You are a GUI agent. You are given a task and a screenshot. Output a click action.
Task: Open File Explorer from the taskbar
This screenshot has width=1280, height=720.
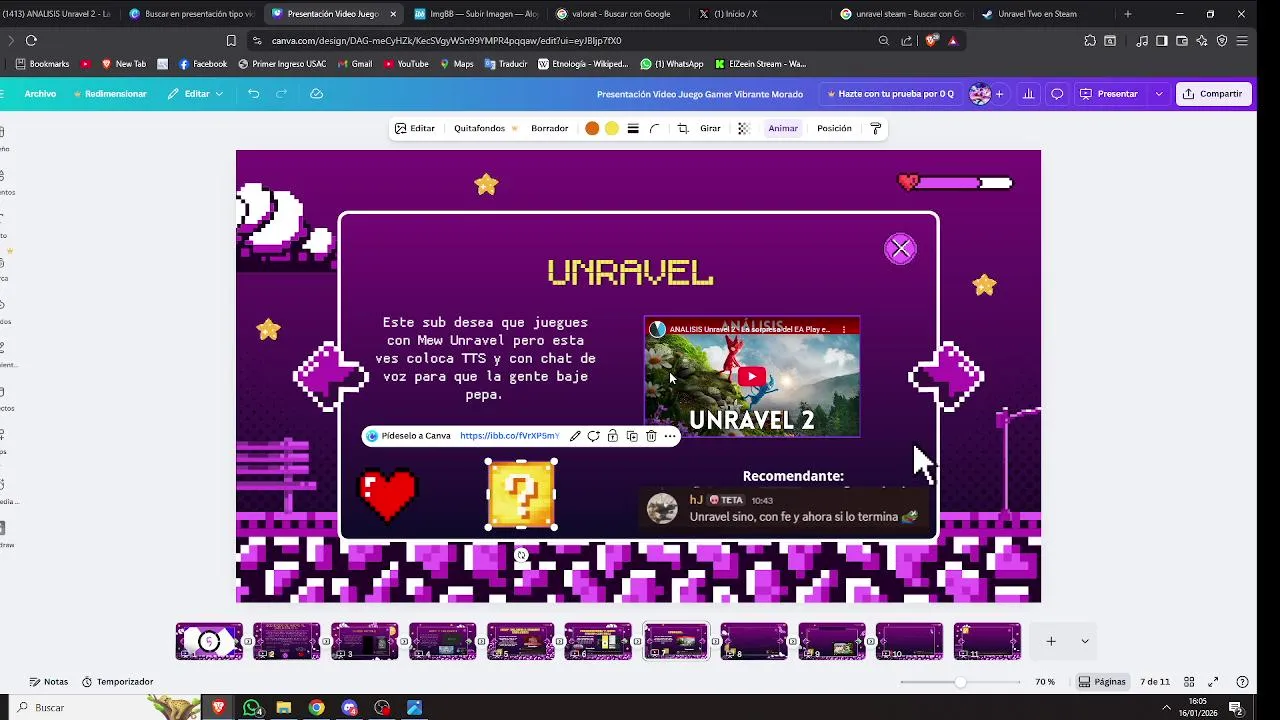click(x=284, y=708)
